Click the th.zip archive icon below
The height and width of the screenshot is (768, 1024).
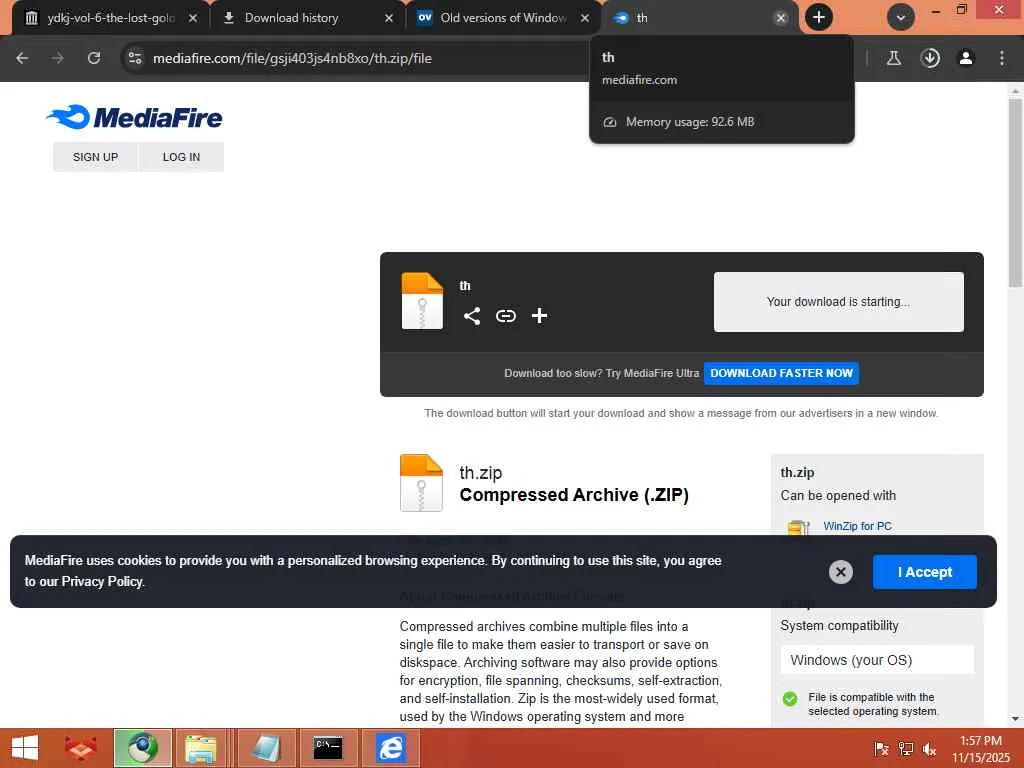(x=422, y=483)
